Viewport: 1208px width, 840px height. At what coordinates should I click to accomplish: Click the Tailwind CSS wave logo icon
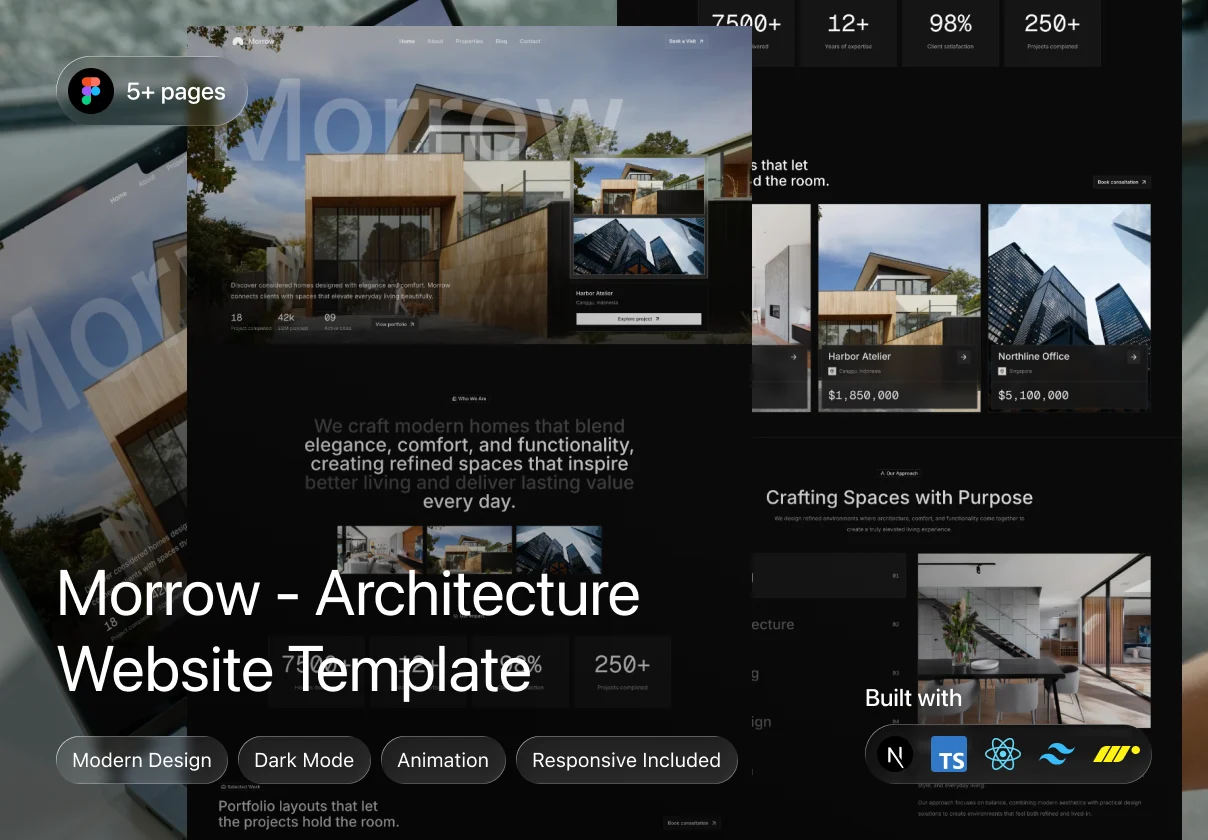coord(1056,754)
